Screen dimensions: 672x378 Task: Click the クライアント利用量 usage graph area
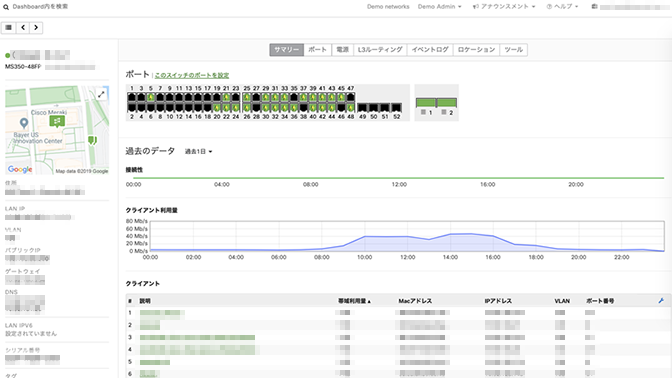(x=407, y=236)
